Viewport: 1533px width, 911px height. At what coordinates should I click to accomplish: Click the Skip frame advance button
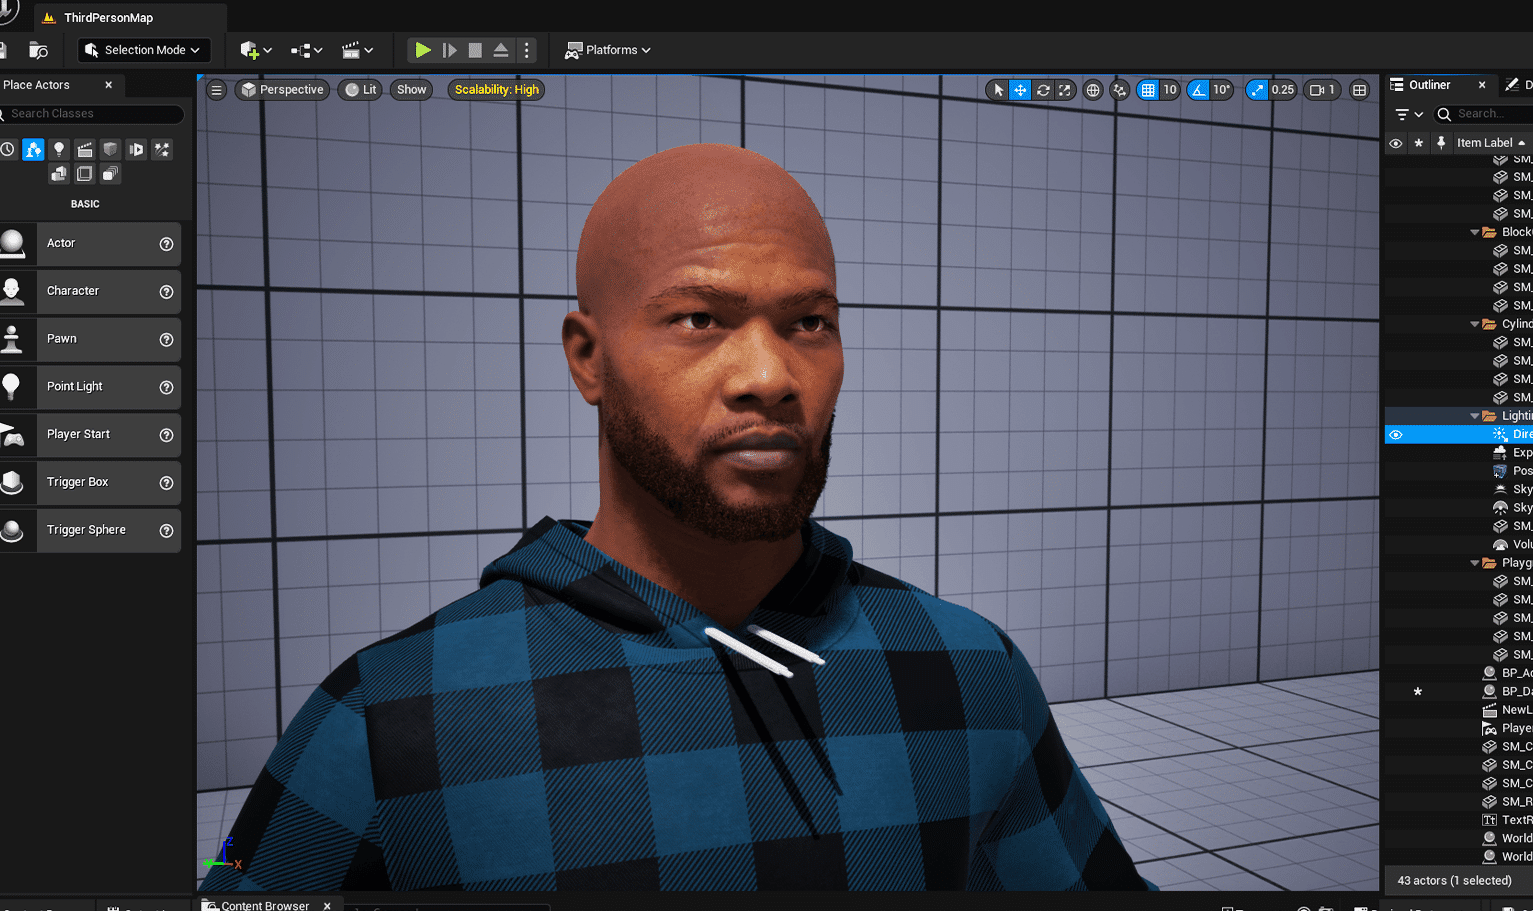(x=449, y=50)
